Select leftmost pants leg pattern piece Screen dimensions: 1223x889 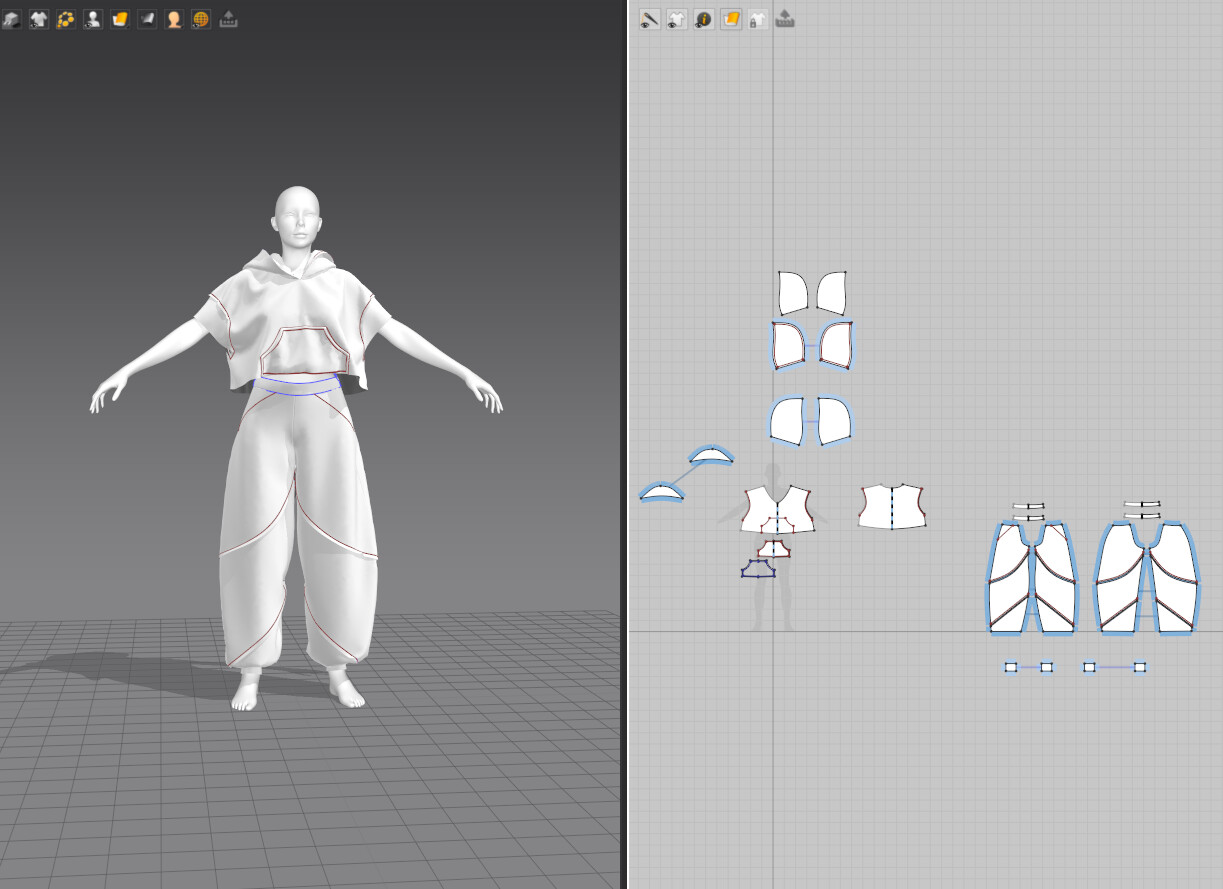(x=1010, y=578)
